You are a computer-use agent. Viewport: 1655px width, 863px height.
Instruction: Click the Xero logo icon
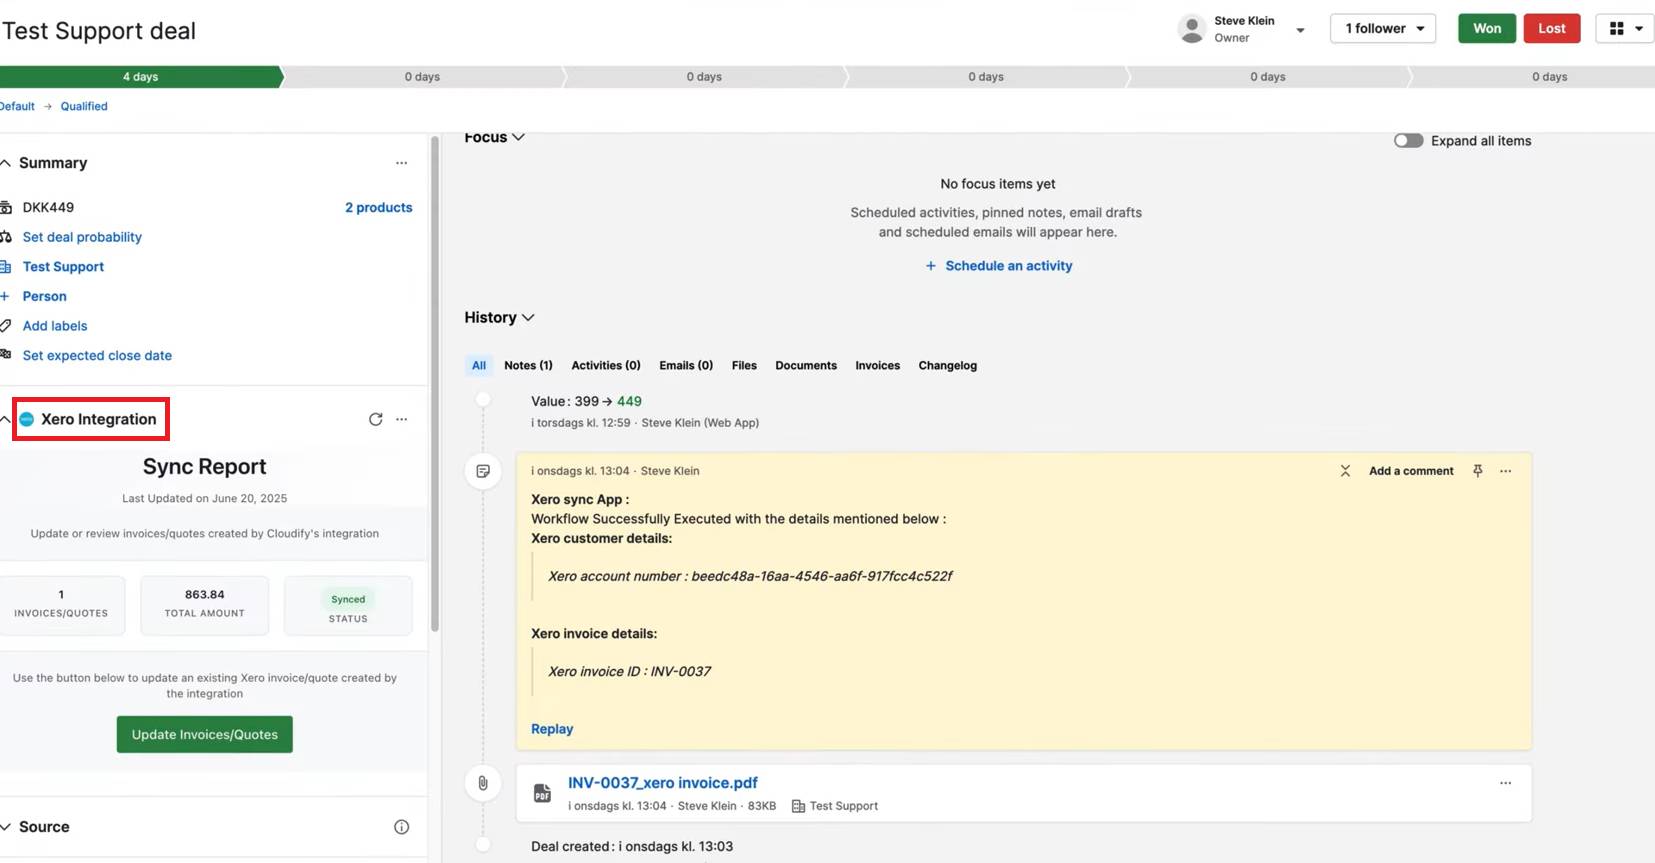click(x=27, y=419)
